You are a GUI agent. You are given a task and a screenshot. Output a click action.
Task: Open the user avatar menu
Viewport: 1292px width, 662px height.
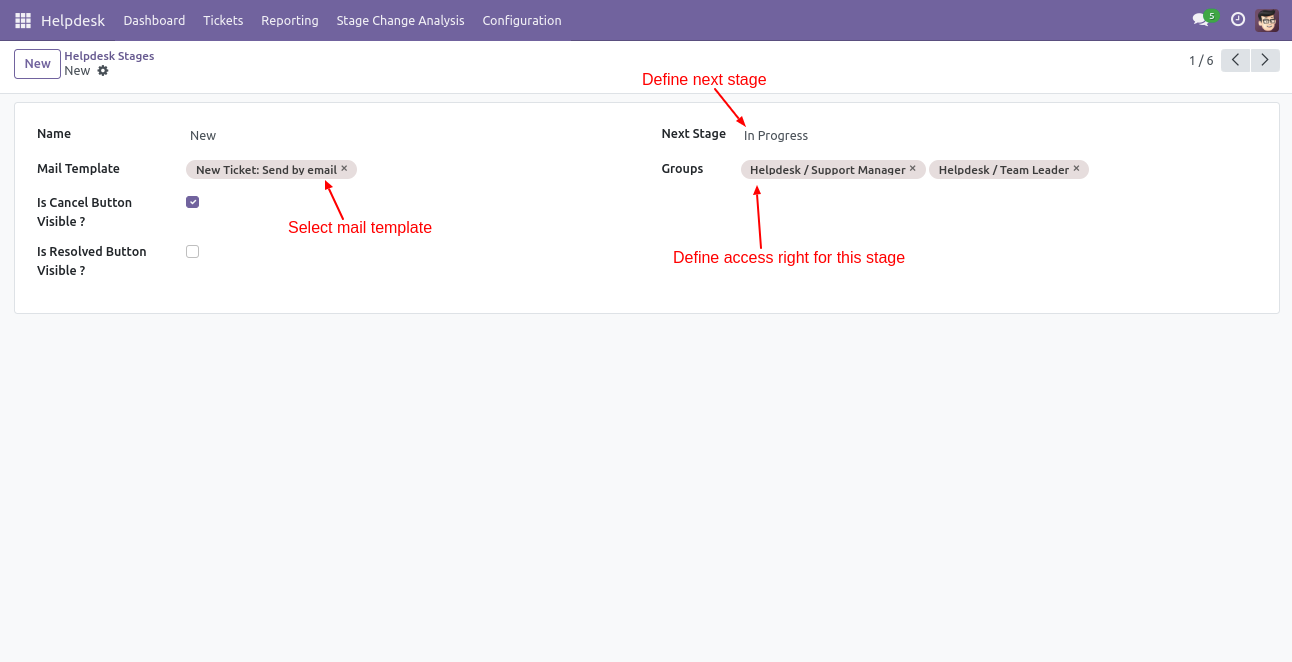(x=1267, y=20)
